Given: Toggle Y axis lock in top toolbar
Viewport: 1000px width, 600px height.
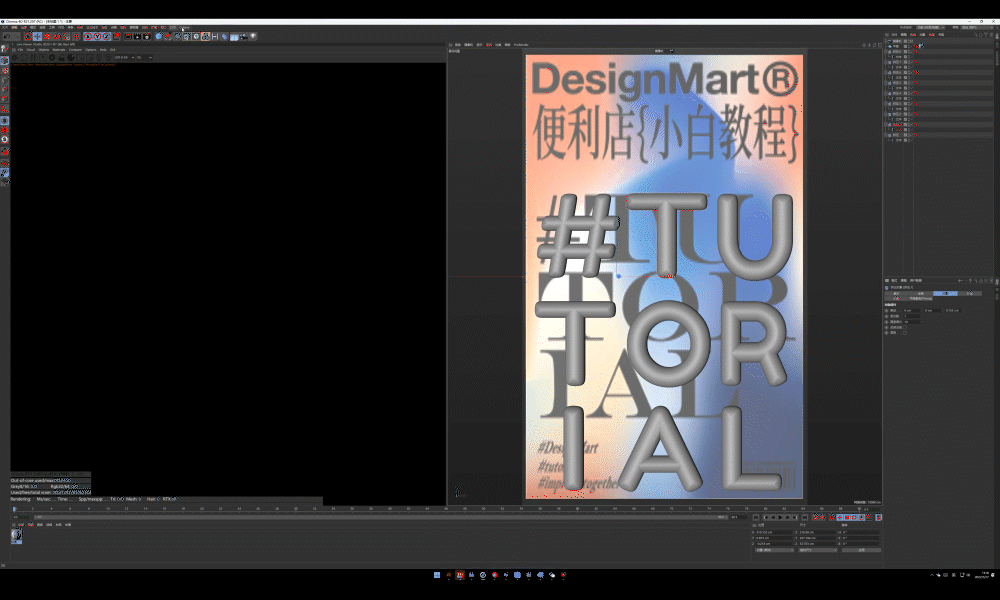Looking at the screenshot, I should (97, 37).
